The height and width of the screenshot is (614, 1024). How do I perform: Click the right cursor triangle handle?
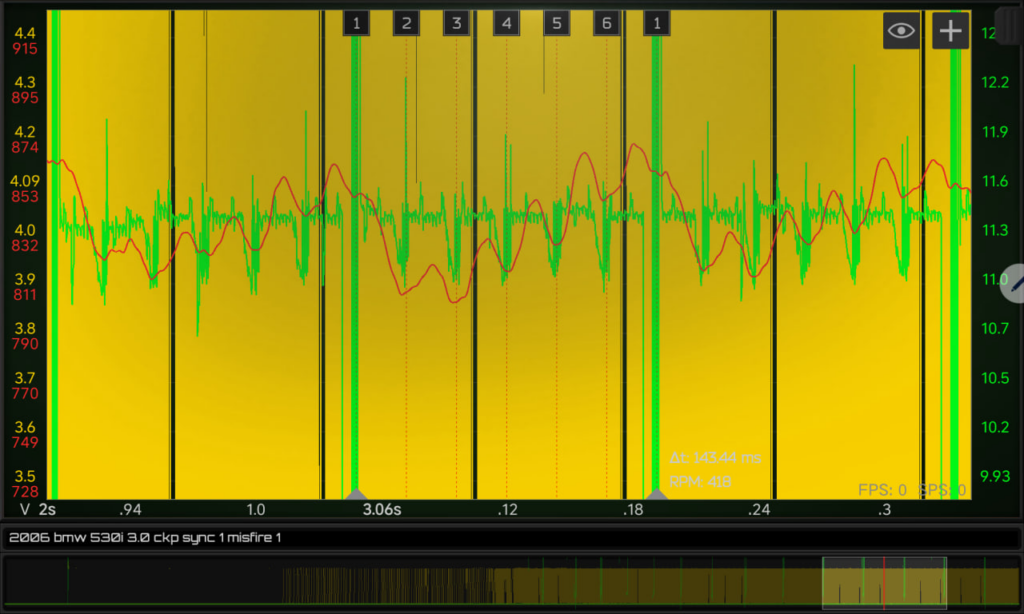[x=656, y=494]
